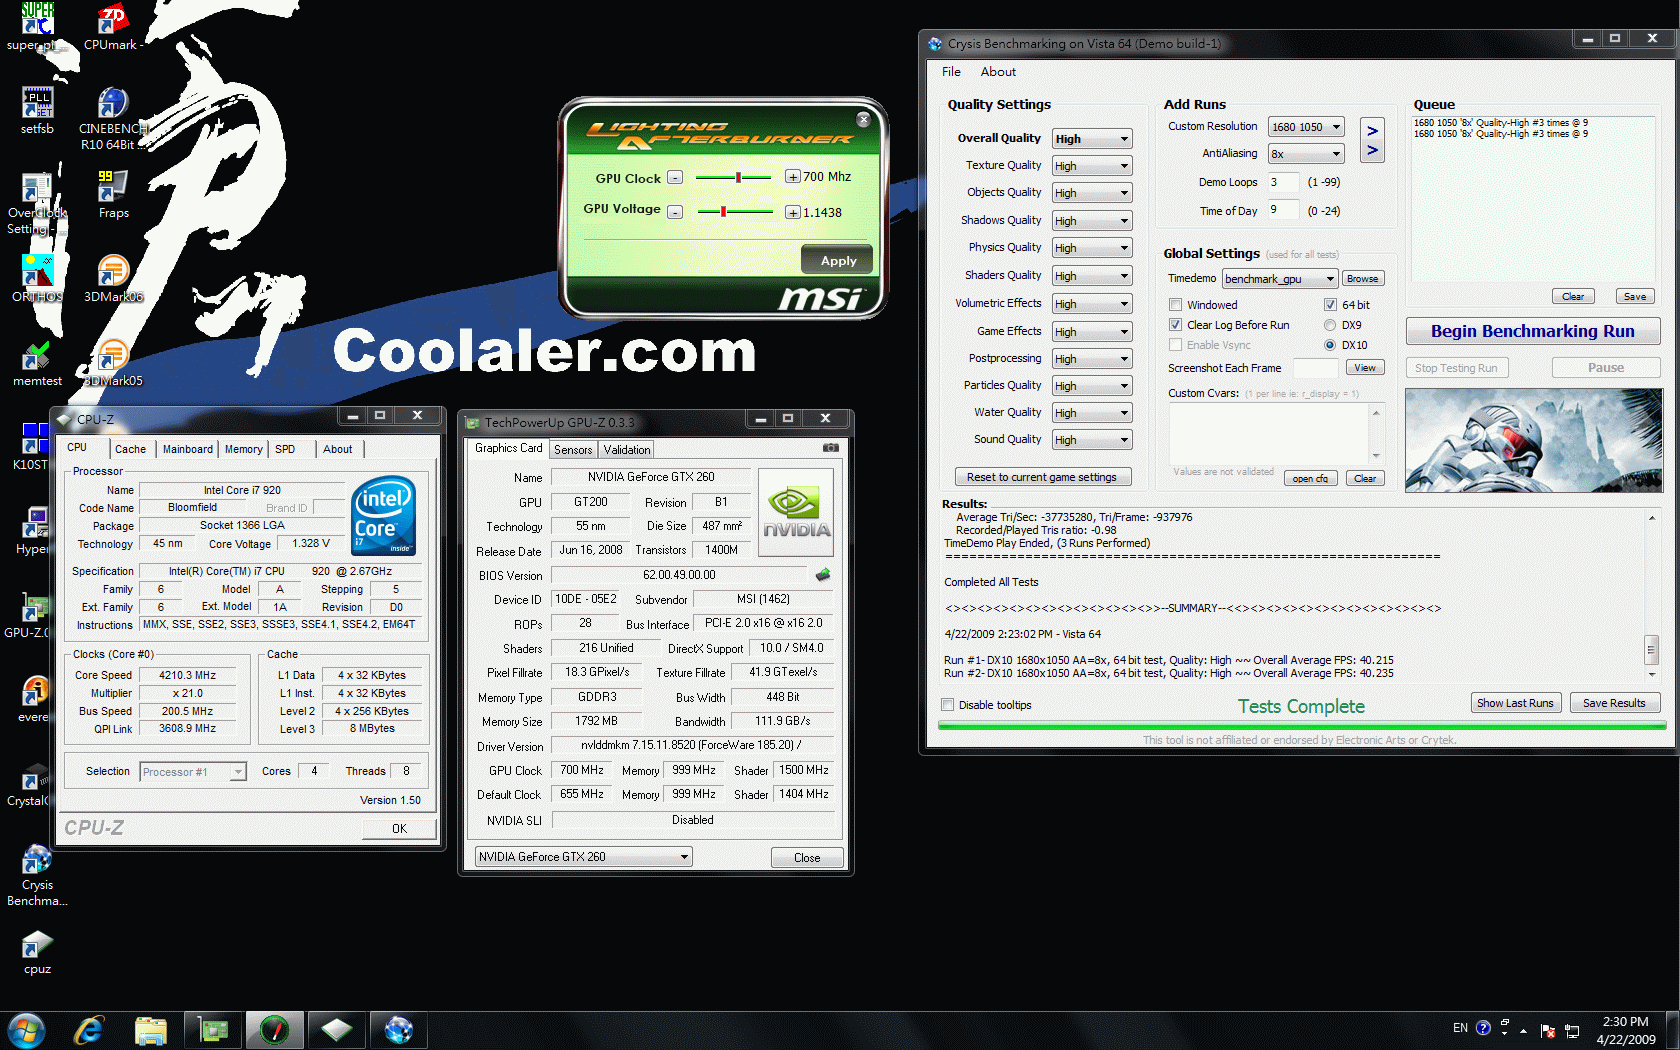The height and width of the screenshot is (1050, 1680).
Task: Click the Custom Cvars text area
Action: pyautogui.click(x=1269, y=433)
